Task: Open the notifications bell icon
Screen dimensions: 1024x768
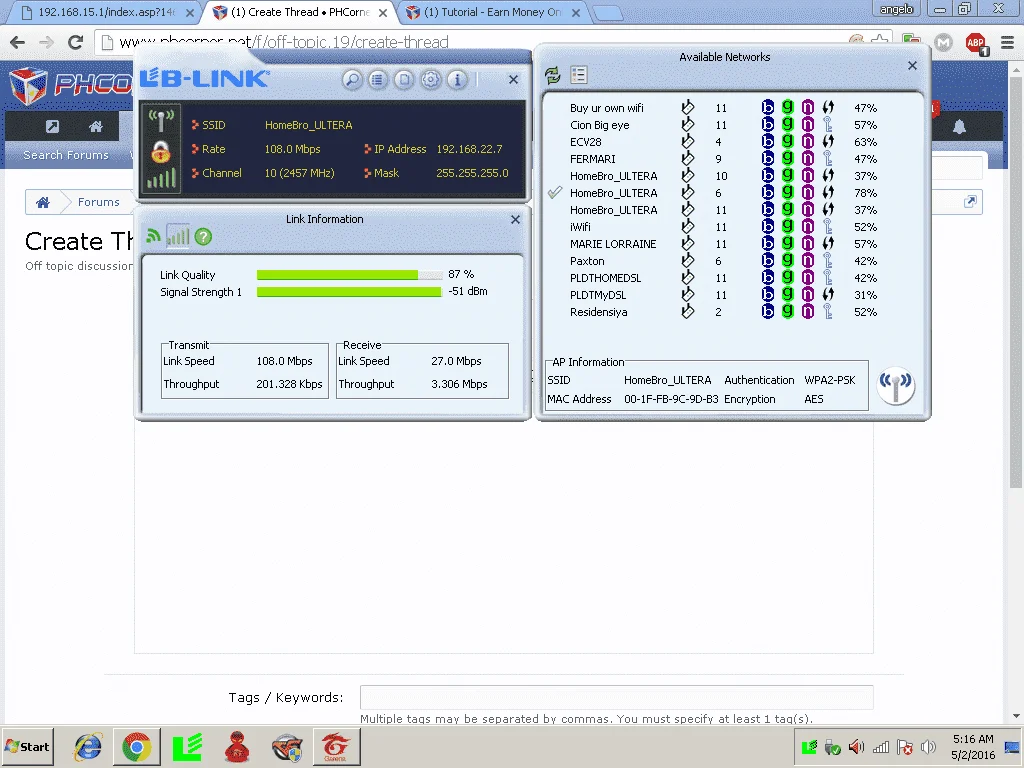Action: pos(959,127)
